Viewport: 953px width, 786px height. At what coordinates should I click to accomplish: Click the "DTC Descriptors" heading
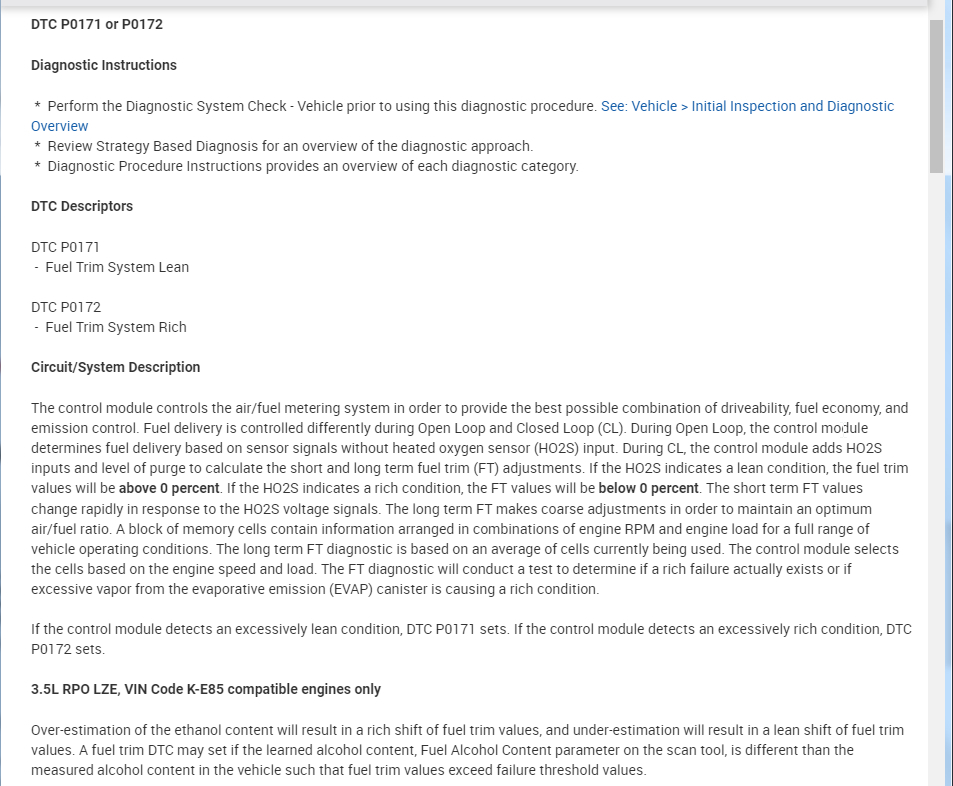(82, 206)
